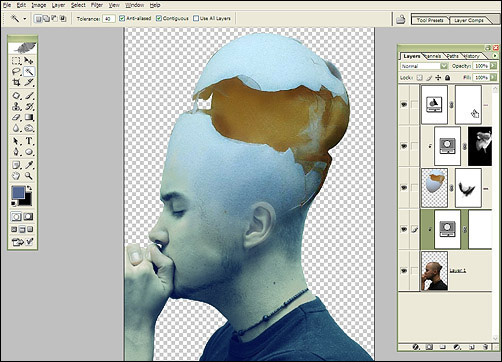Select the Crop tool
The height and width of the screenshot is (362, 502).
[16, 82]
